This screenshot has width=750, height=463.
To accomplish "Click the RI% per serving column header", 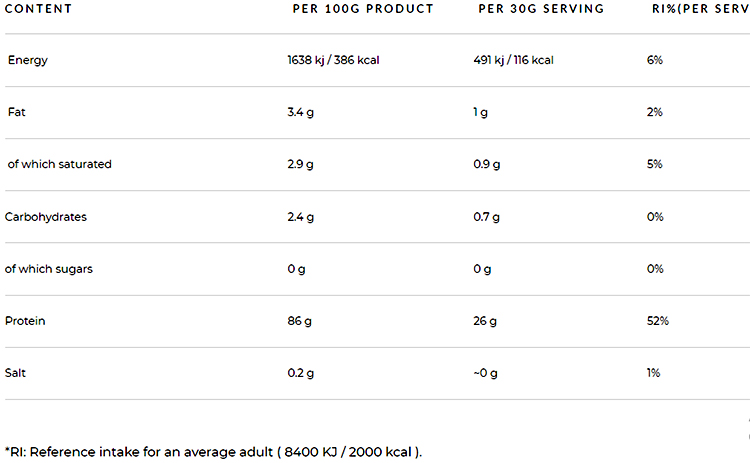I will click(x=698, y=9).
